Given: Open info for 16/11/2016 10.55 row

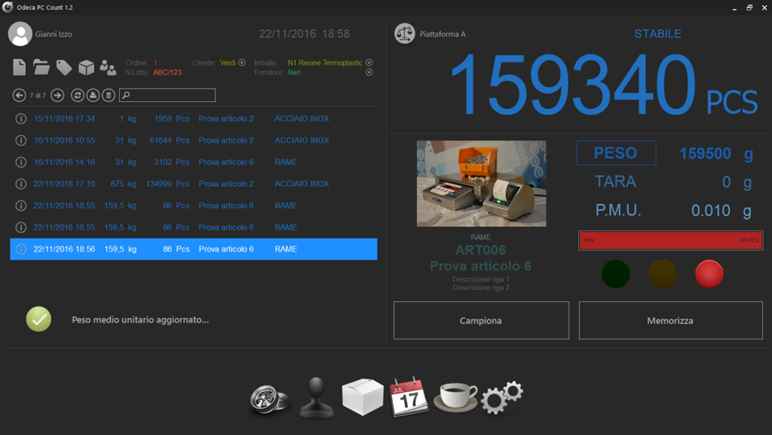Looking at the screenshot, I should click(x=21, y=140).
